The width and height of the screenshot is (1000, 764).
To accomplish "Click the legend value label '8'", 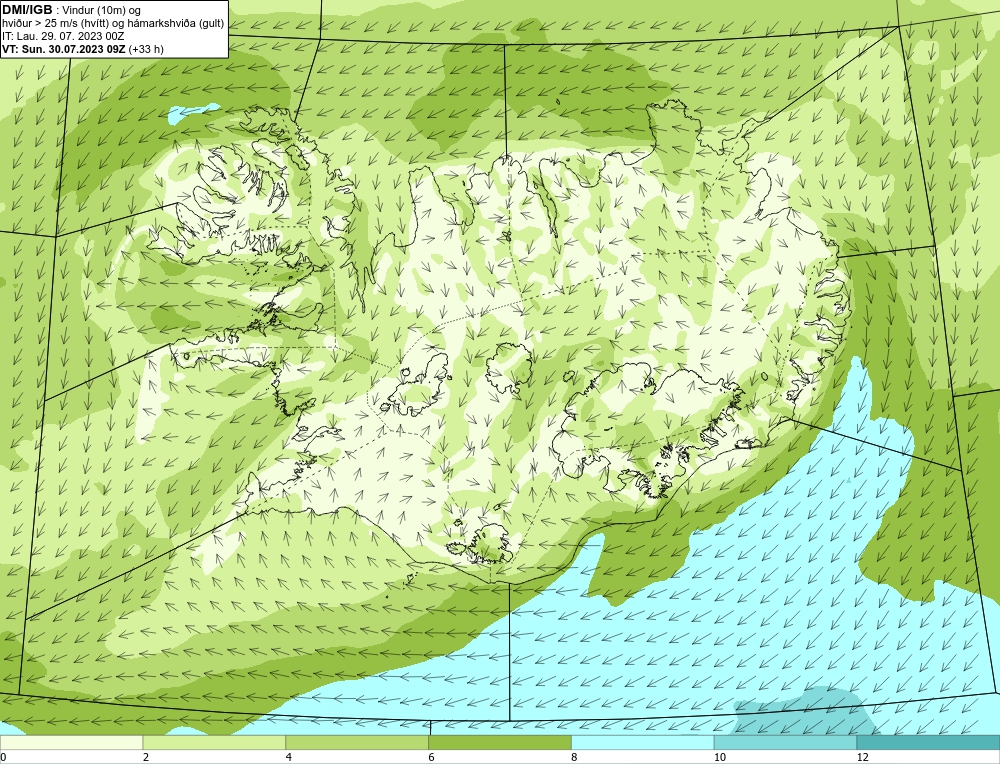I will click(x=574, y=758).
